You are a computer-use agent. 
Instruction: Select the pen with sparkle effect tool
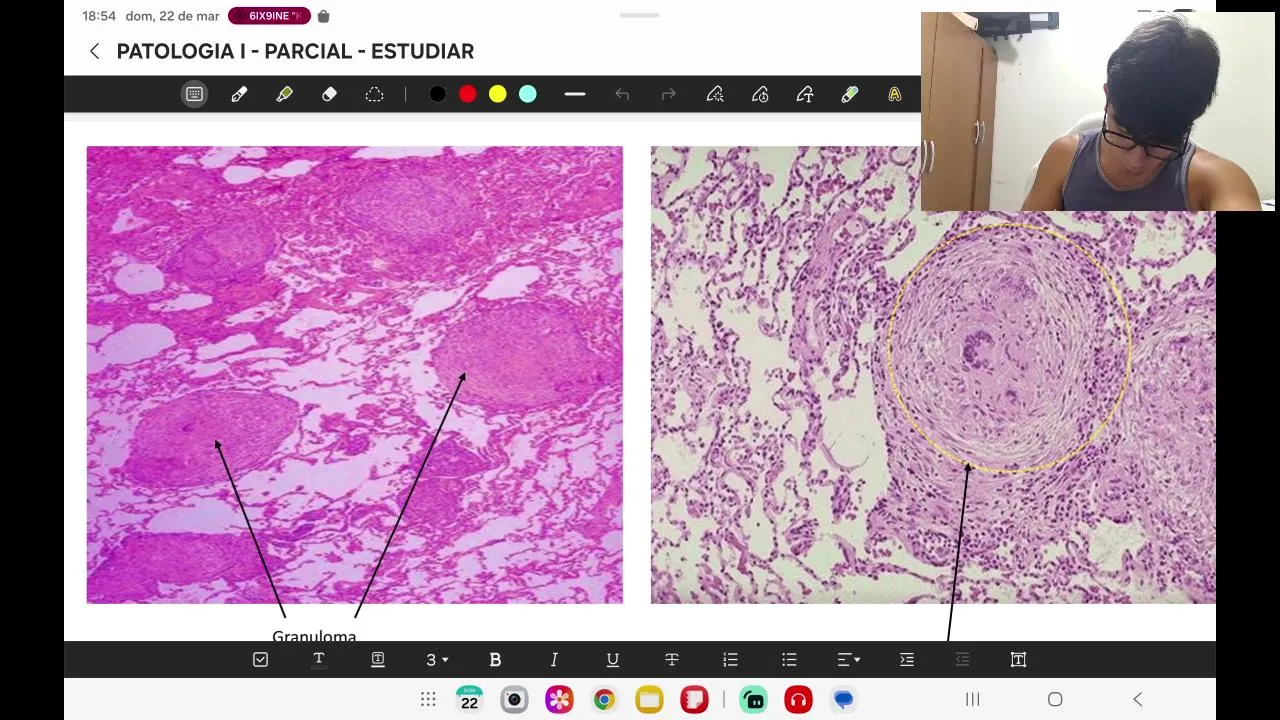tap(849, 94)
